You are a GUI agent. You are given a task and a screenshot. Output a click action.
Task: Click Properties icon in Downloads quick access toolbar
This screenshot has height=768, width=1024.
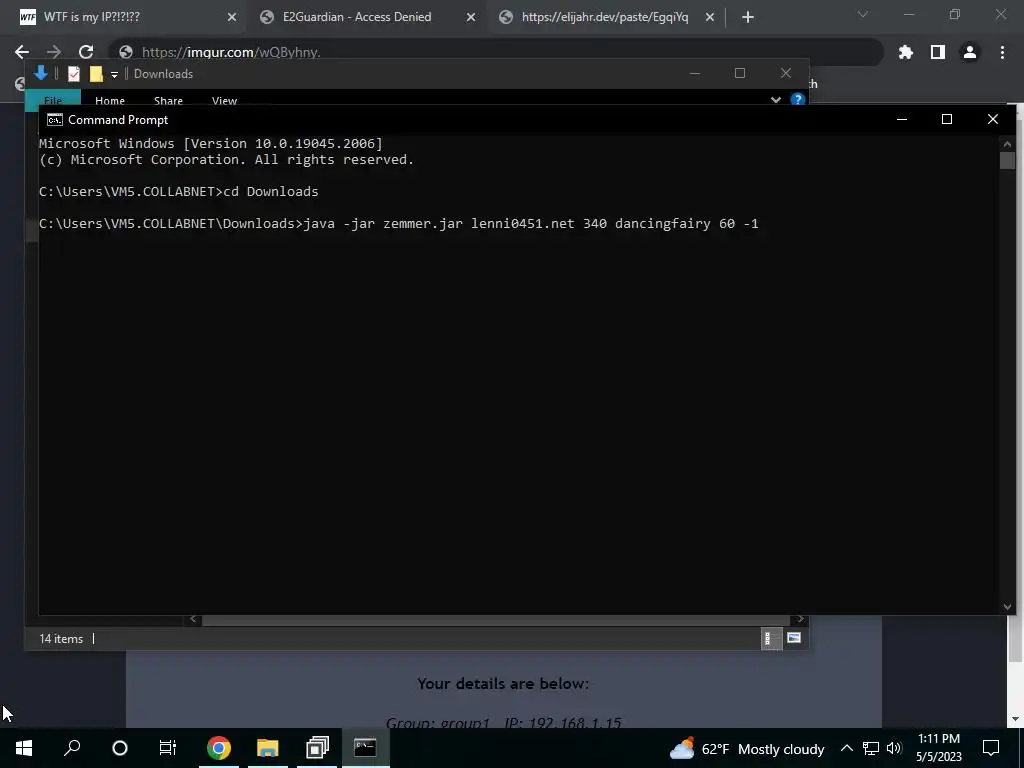click(x=74, y=74)
